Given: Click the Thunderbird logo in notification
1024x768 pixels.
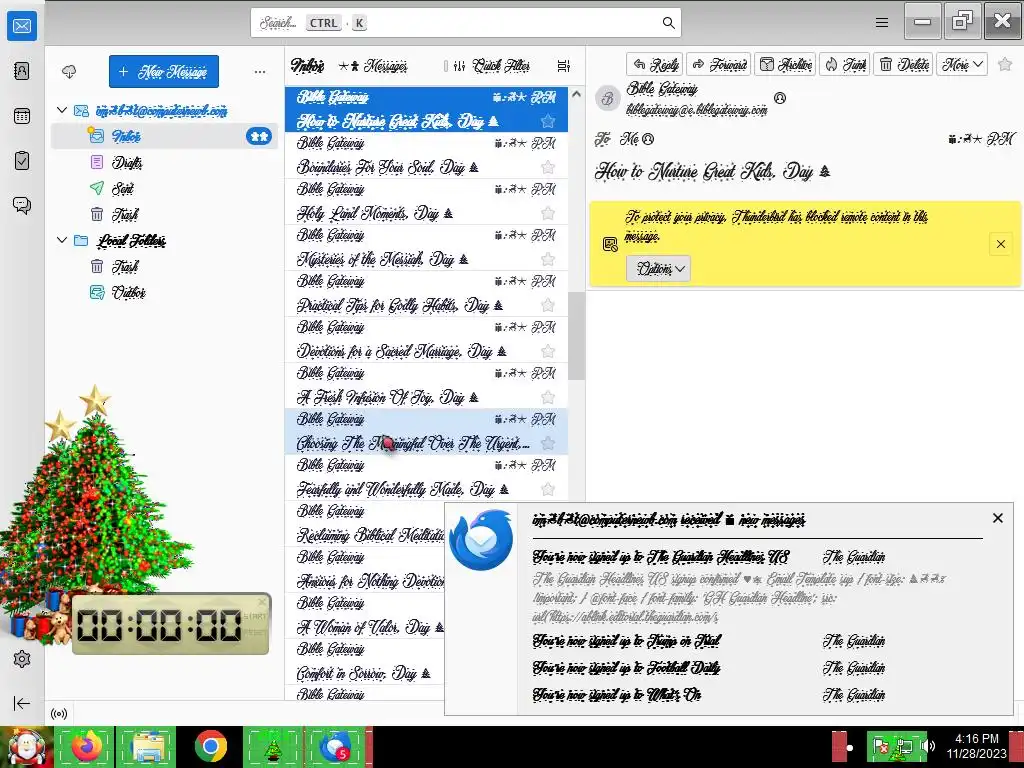Looking at the screenshot, I should [481, 539].
